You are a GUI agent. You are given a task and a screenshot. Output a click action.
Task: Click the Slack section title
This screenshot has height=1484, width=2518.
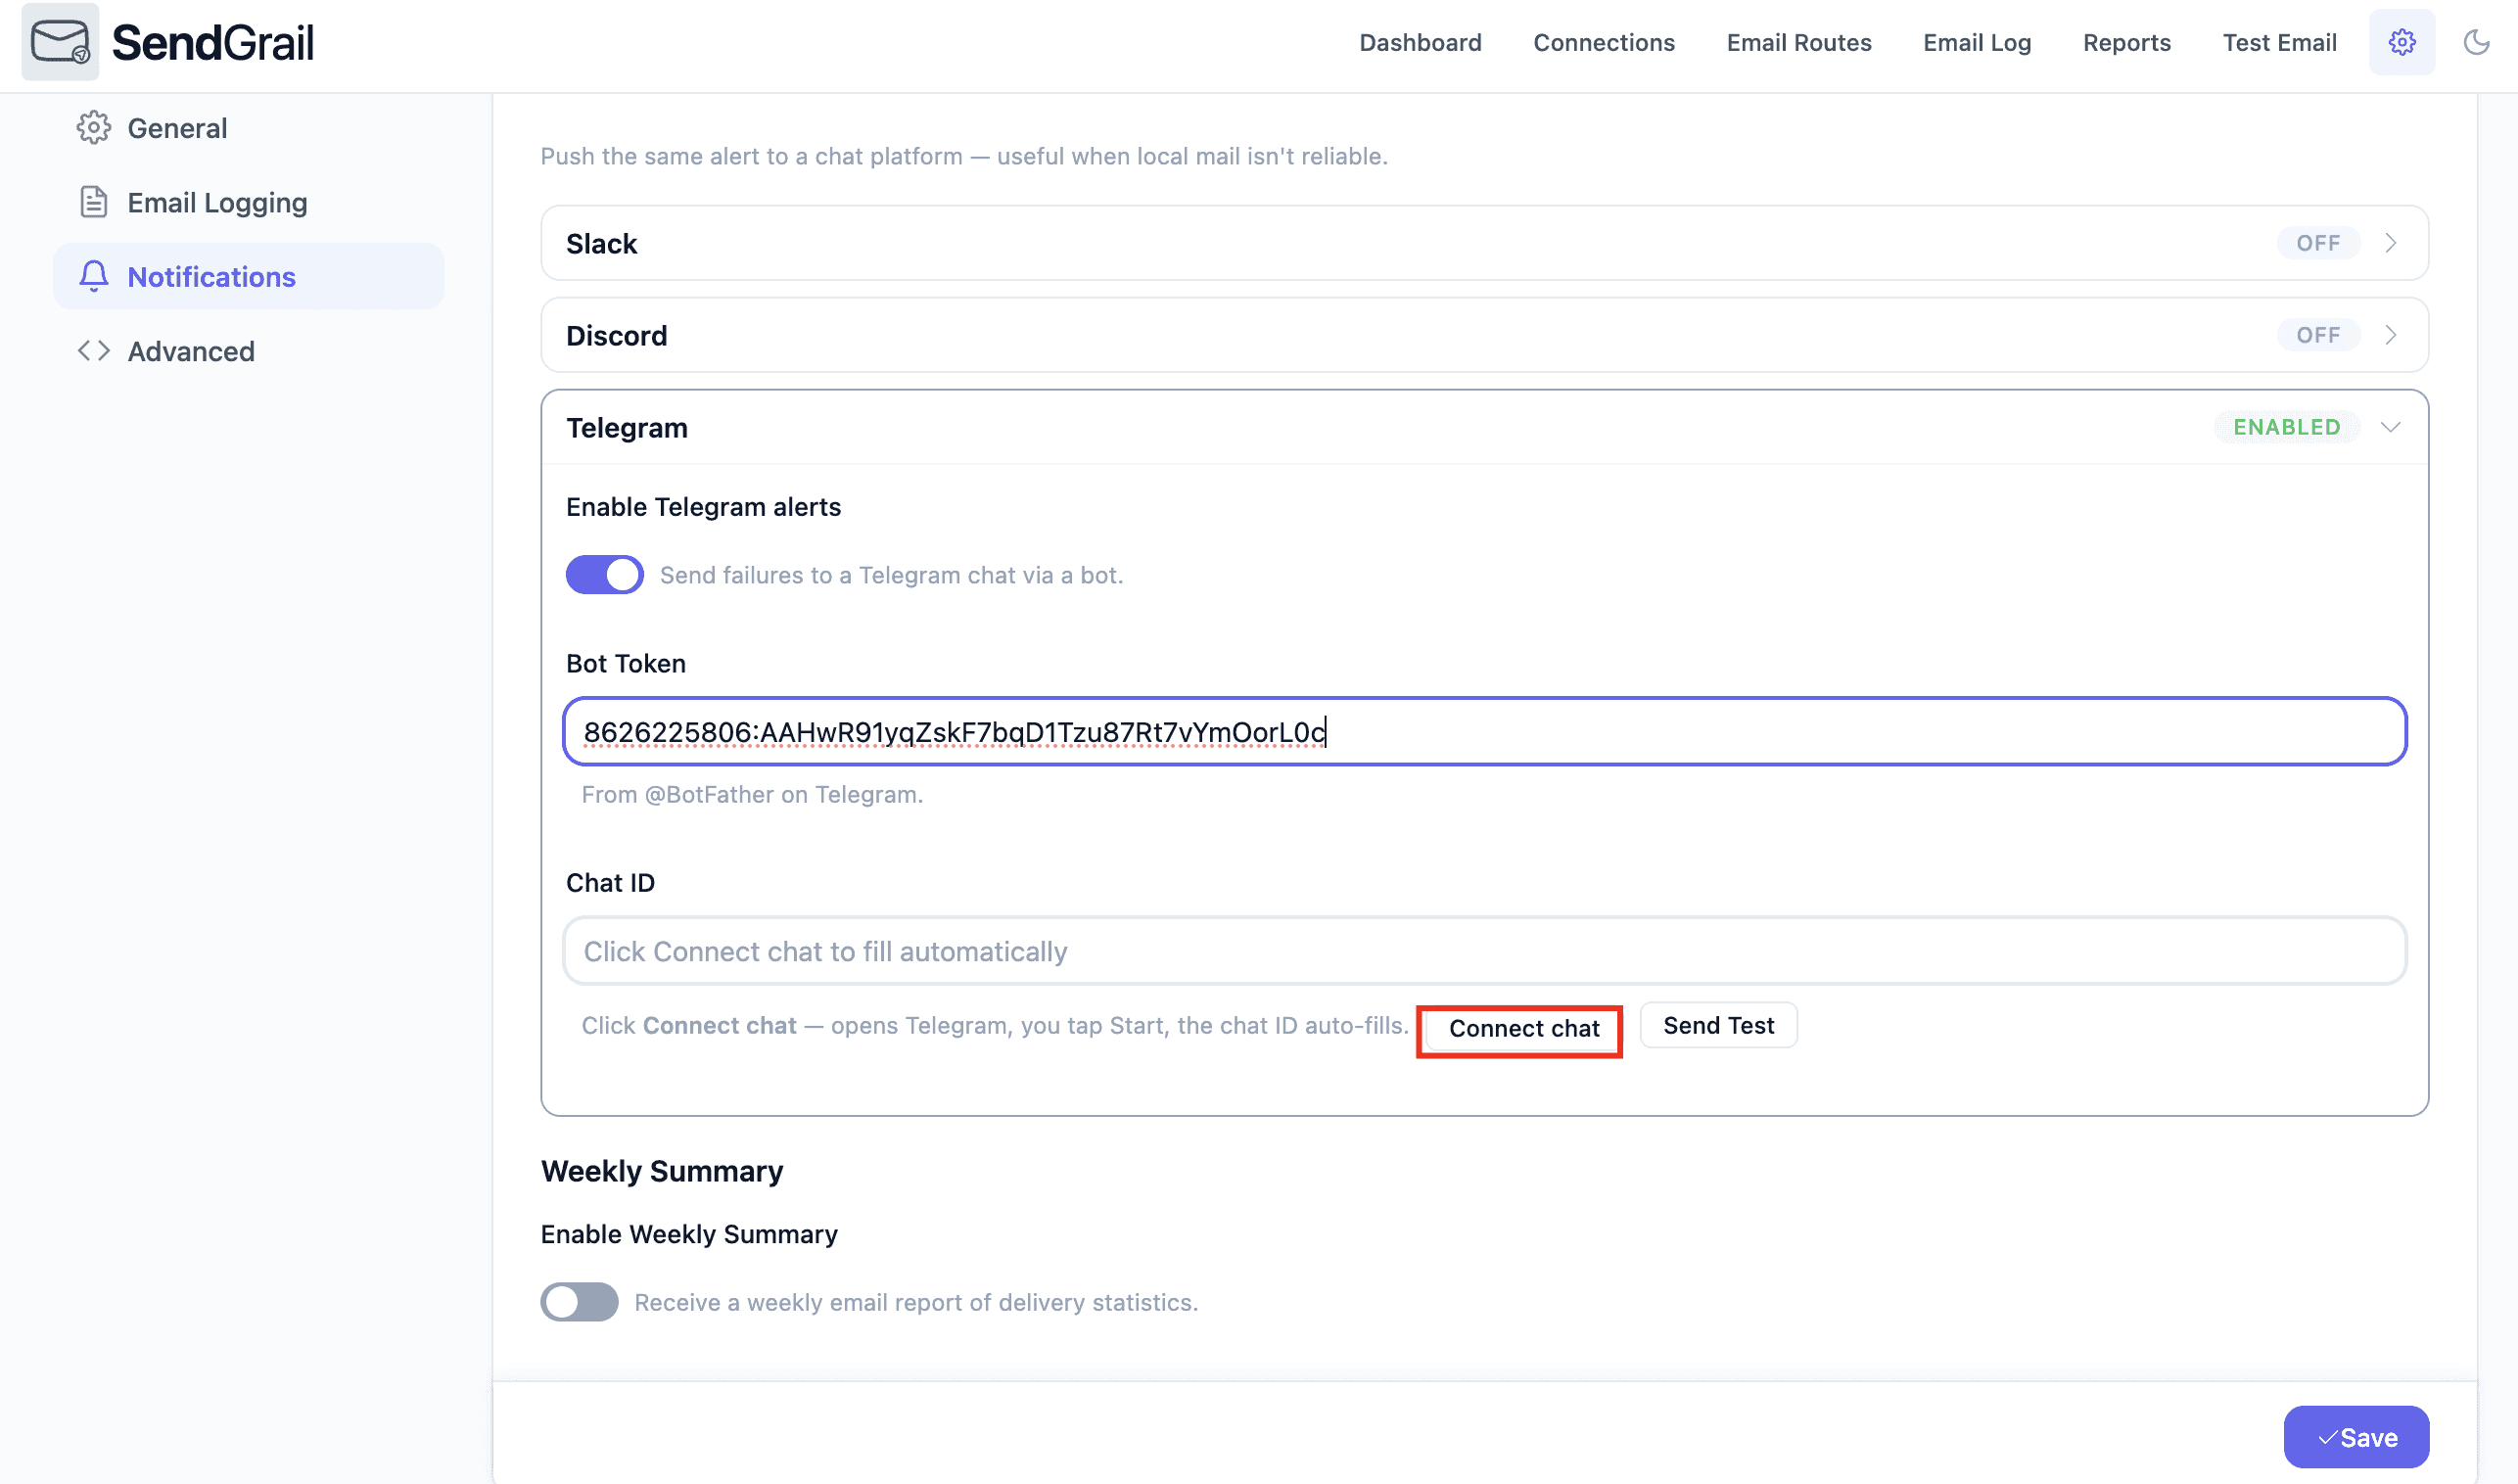pos(601,244)
